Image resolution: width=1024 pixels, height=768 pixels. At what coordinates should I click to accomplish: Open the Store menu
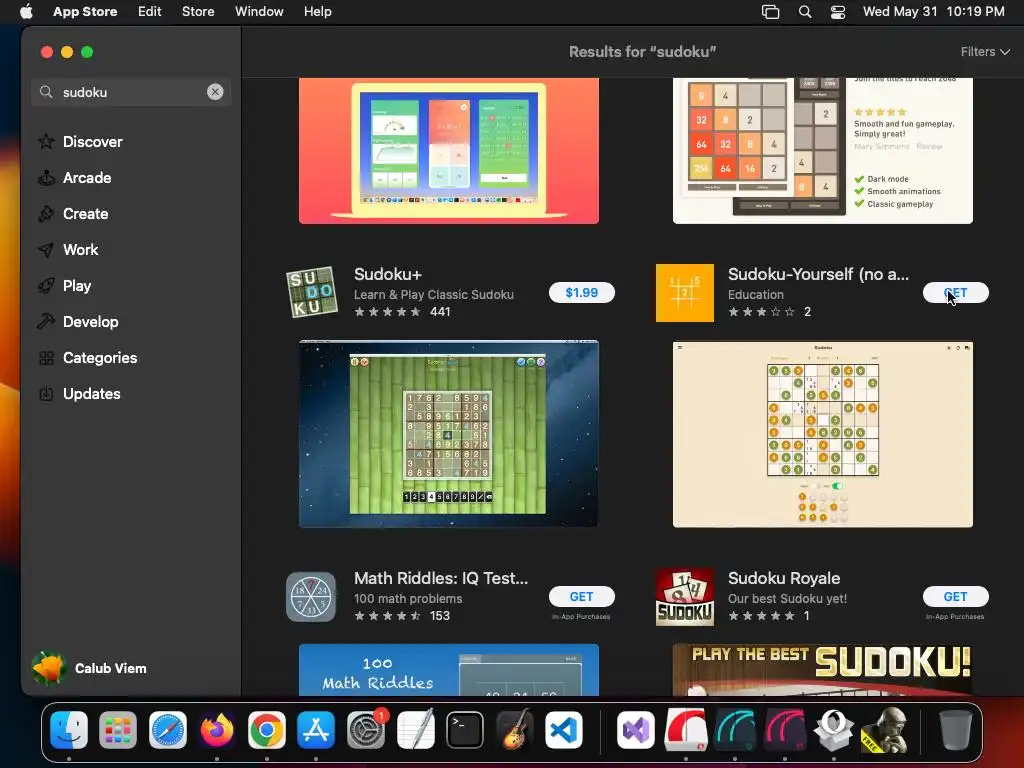[x=198, y=12]
